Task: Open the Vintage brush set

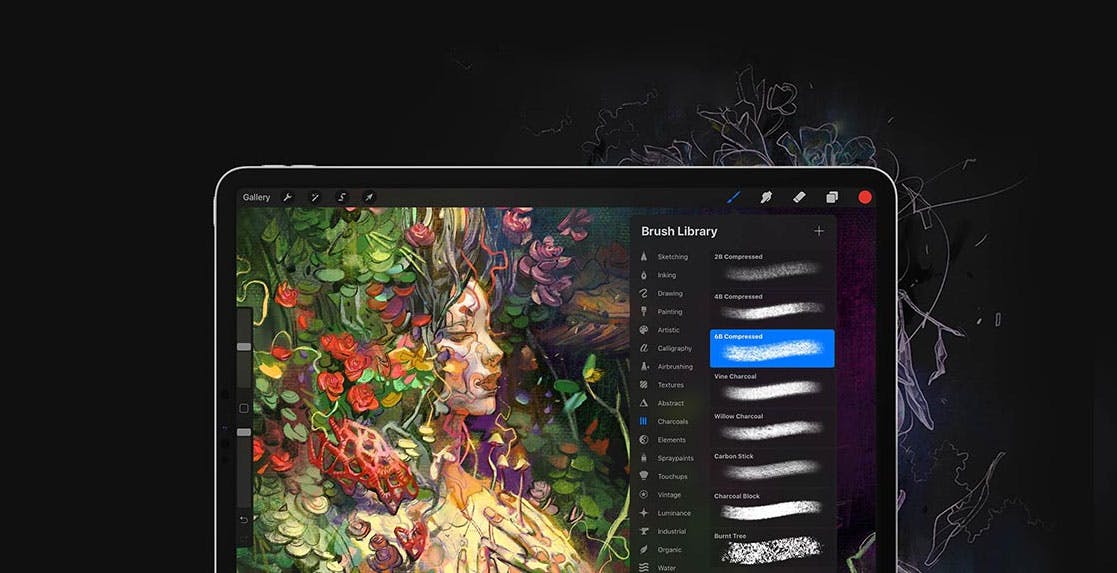Action: click(x=660, y=495)
